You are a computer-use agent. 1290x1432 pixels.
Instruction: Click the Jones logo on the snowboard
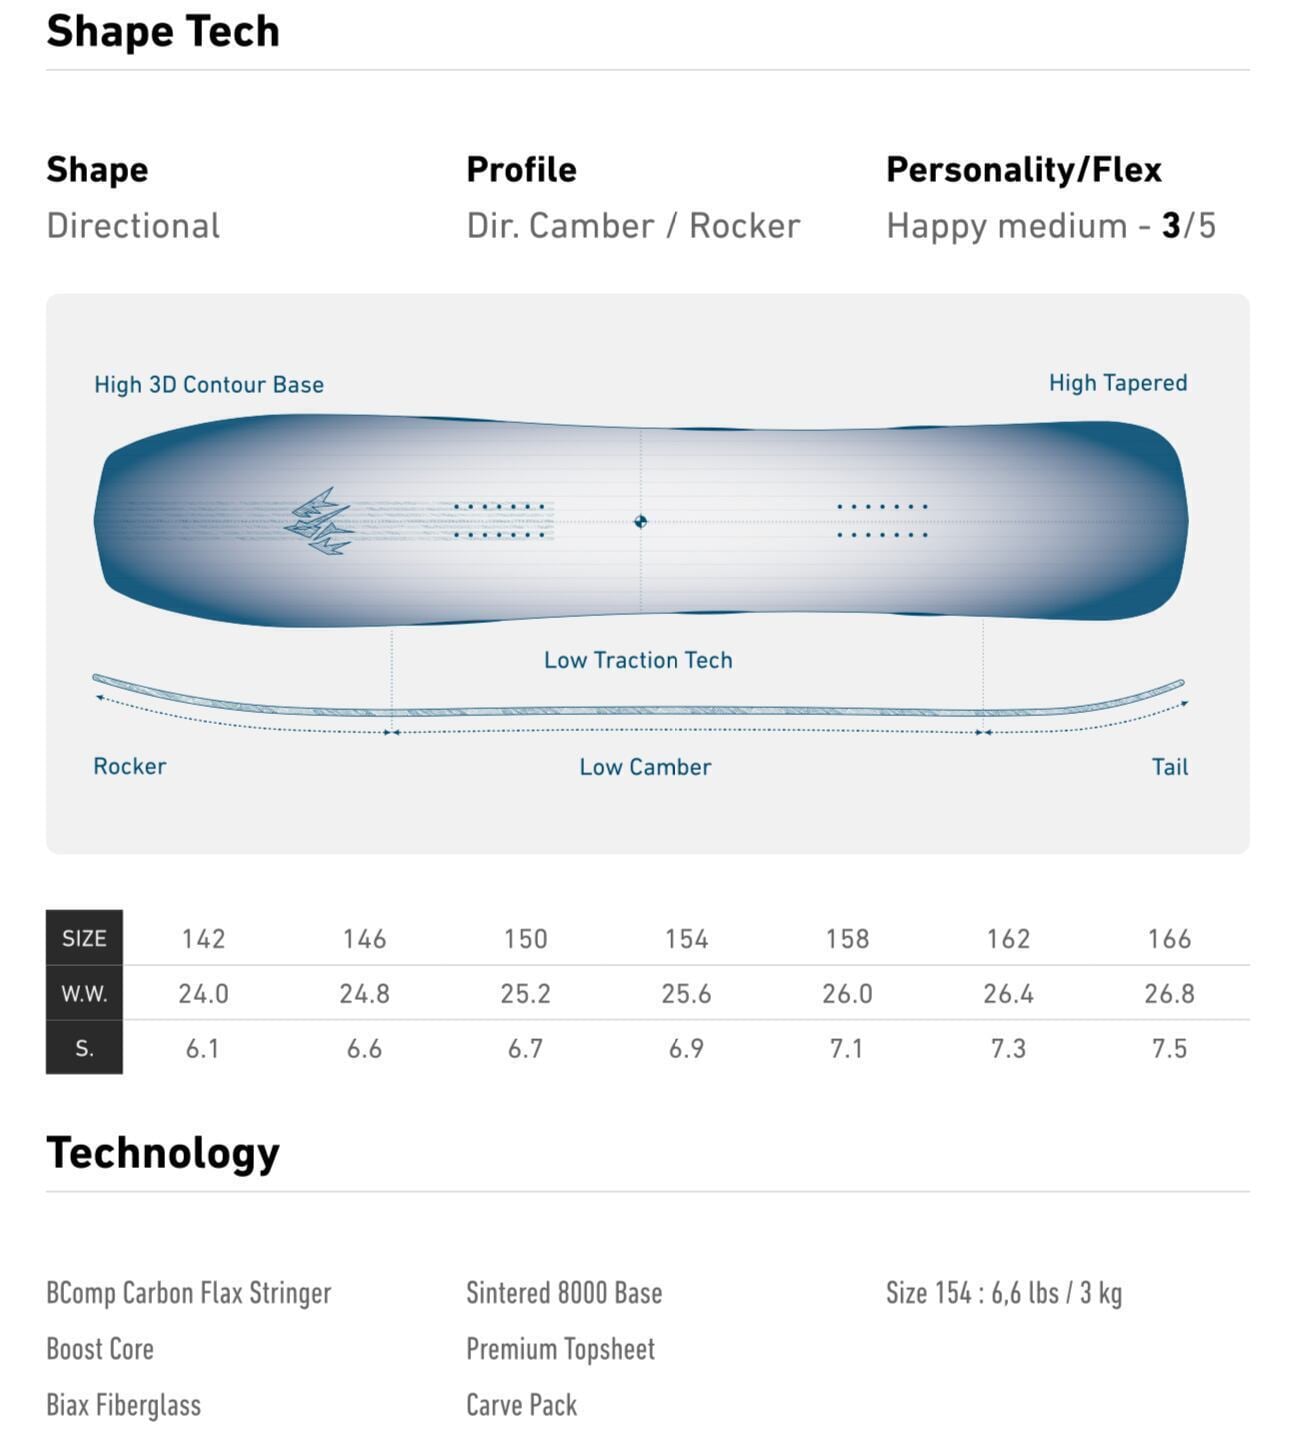point(320,521)
